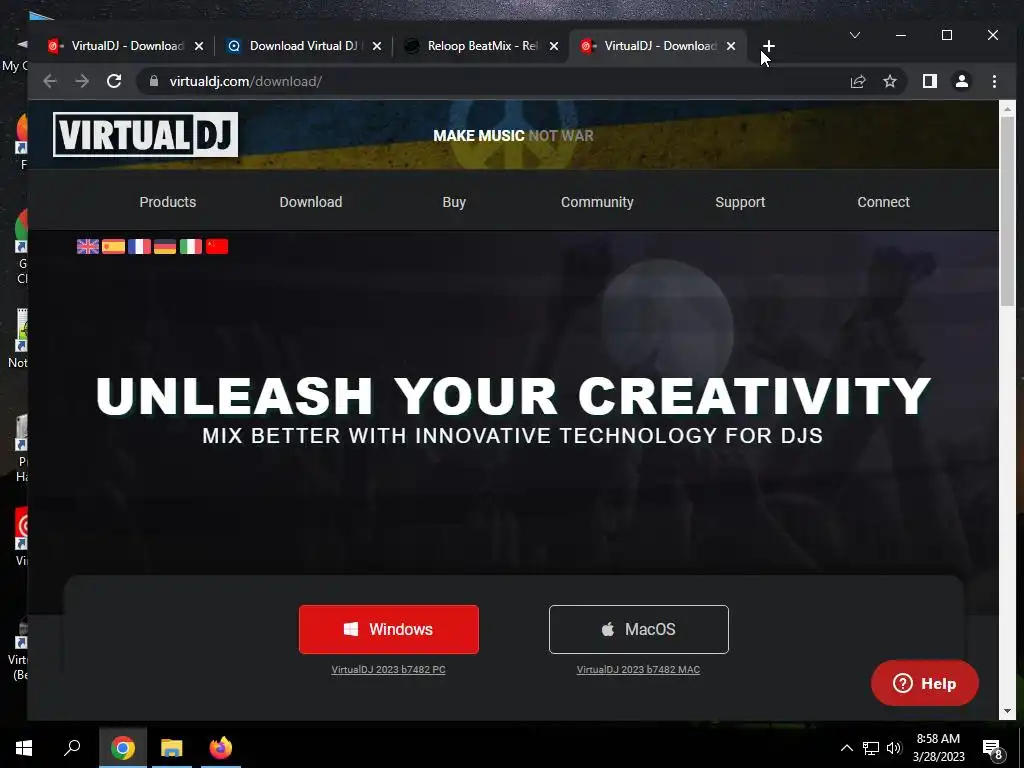Download VirtualDJ for MacOS
The image size is (1024, 768).
click(x=639, y=629)
